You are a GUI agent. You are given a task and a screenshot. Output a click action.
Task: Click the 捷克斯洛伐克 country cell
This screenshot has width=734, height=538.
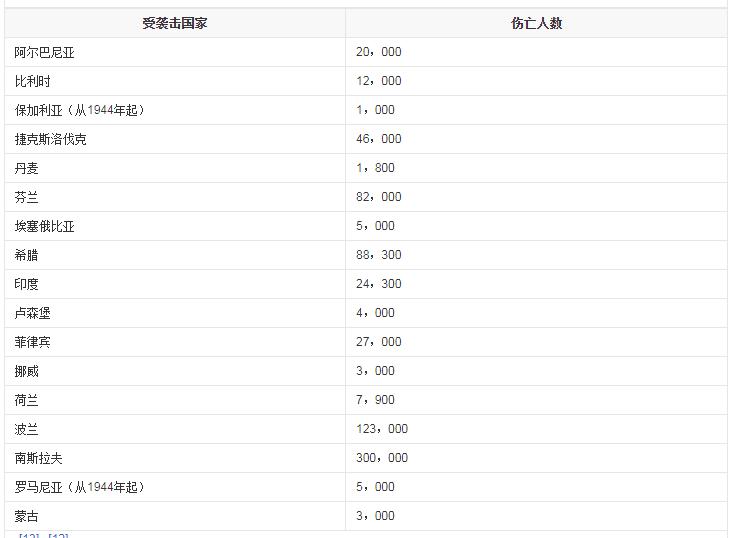[175, 139]
